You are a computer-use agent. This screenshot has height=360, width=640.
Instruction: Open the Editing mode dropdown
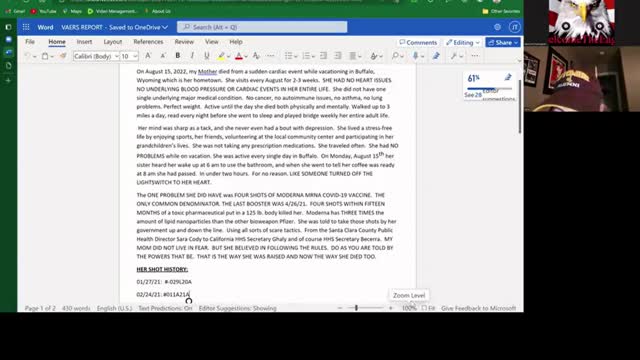[x=462, y=42]
